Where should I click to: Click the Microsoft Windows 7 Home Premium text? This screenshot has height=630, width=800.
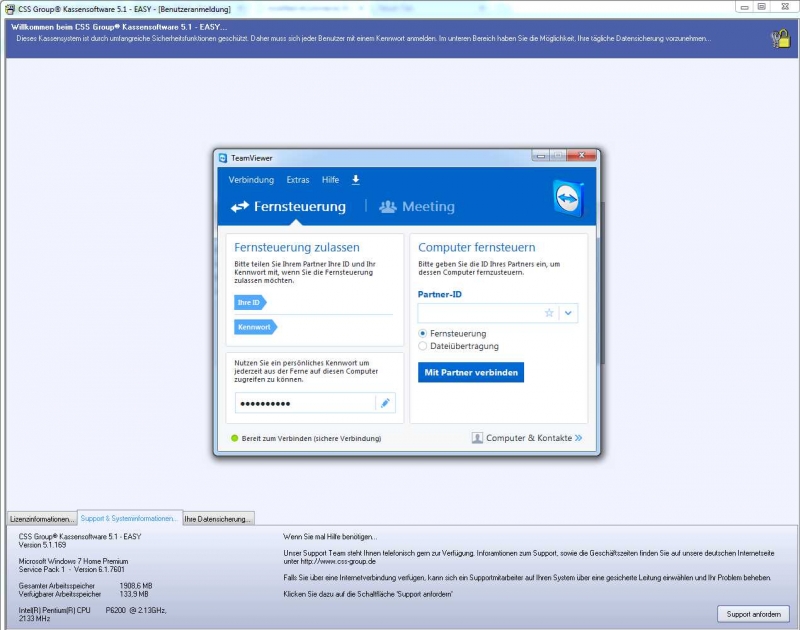click(73, 561)
